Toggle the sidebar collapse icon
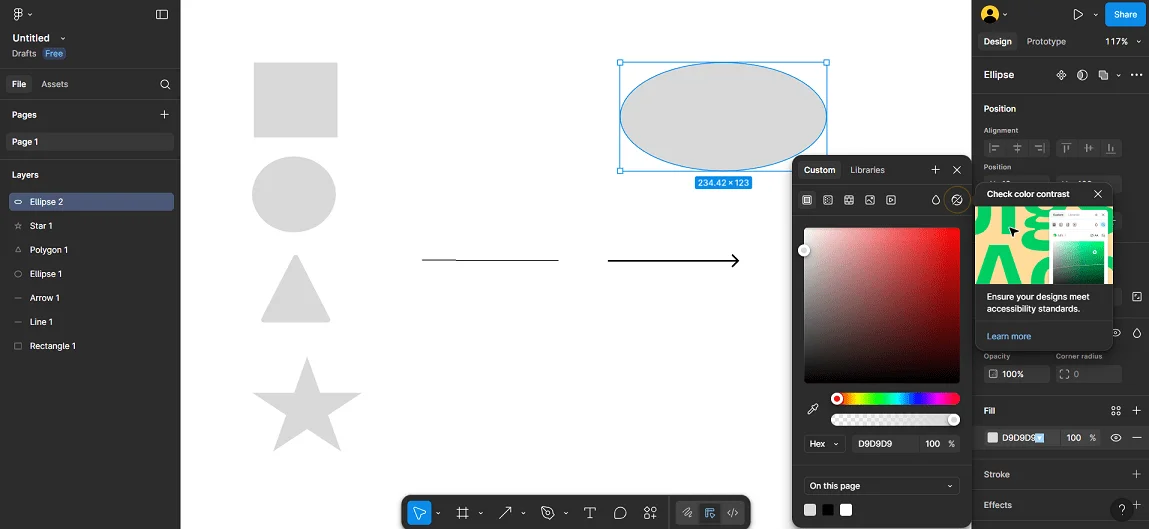 click(x=162, y=14)
